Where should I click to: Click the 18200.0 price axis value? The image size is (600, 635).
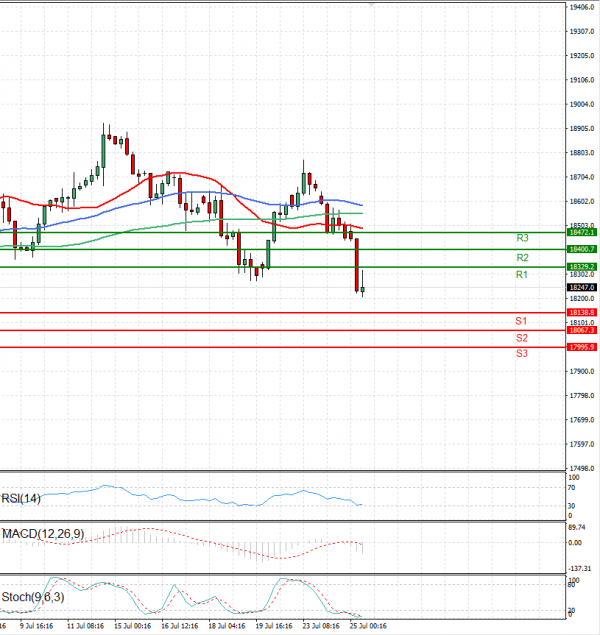582,298
